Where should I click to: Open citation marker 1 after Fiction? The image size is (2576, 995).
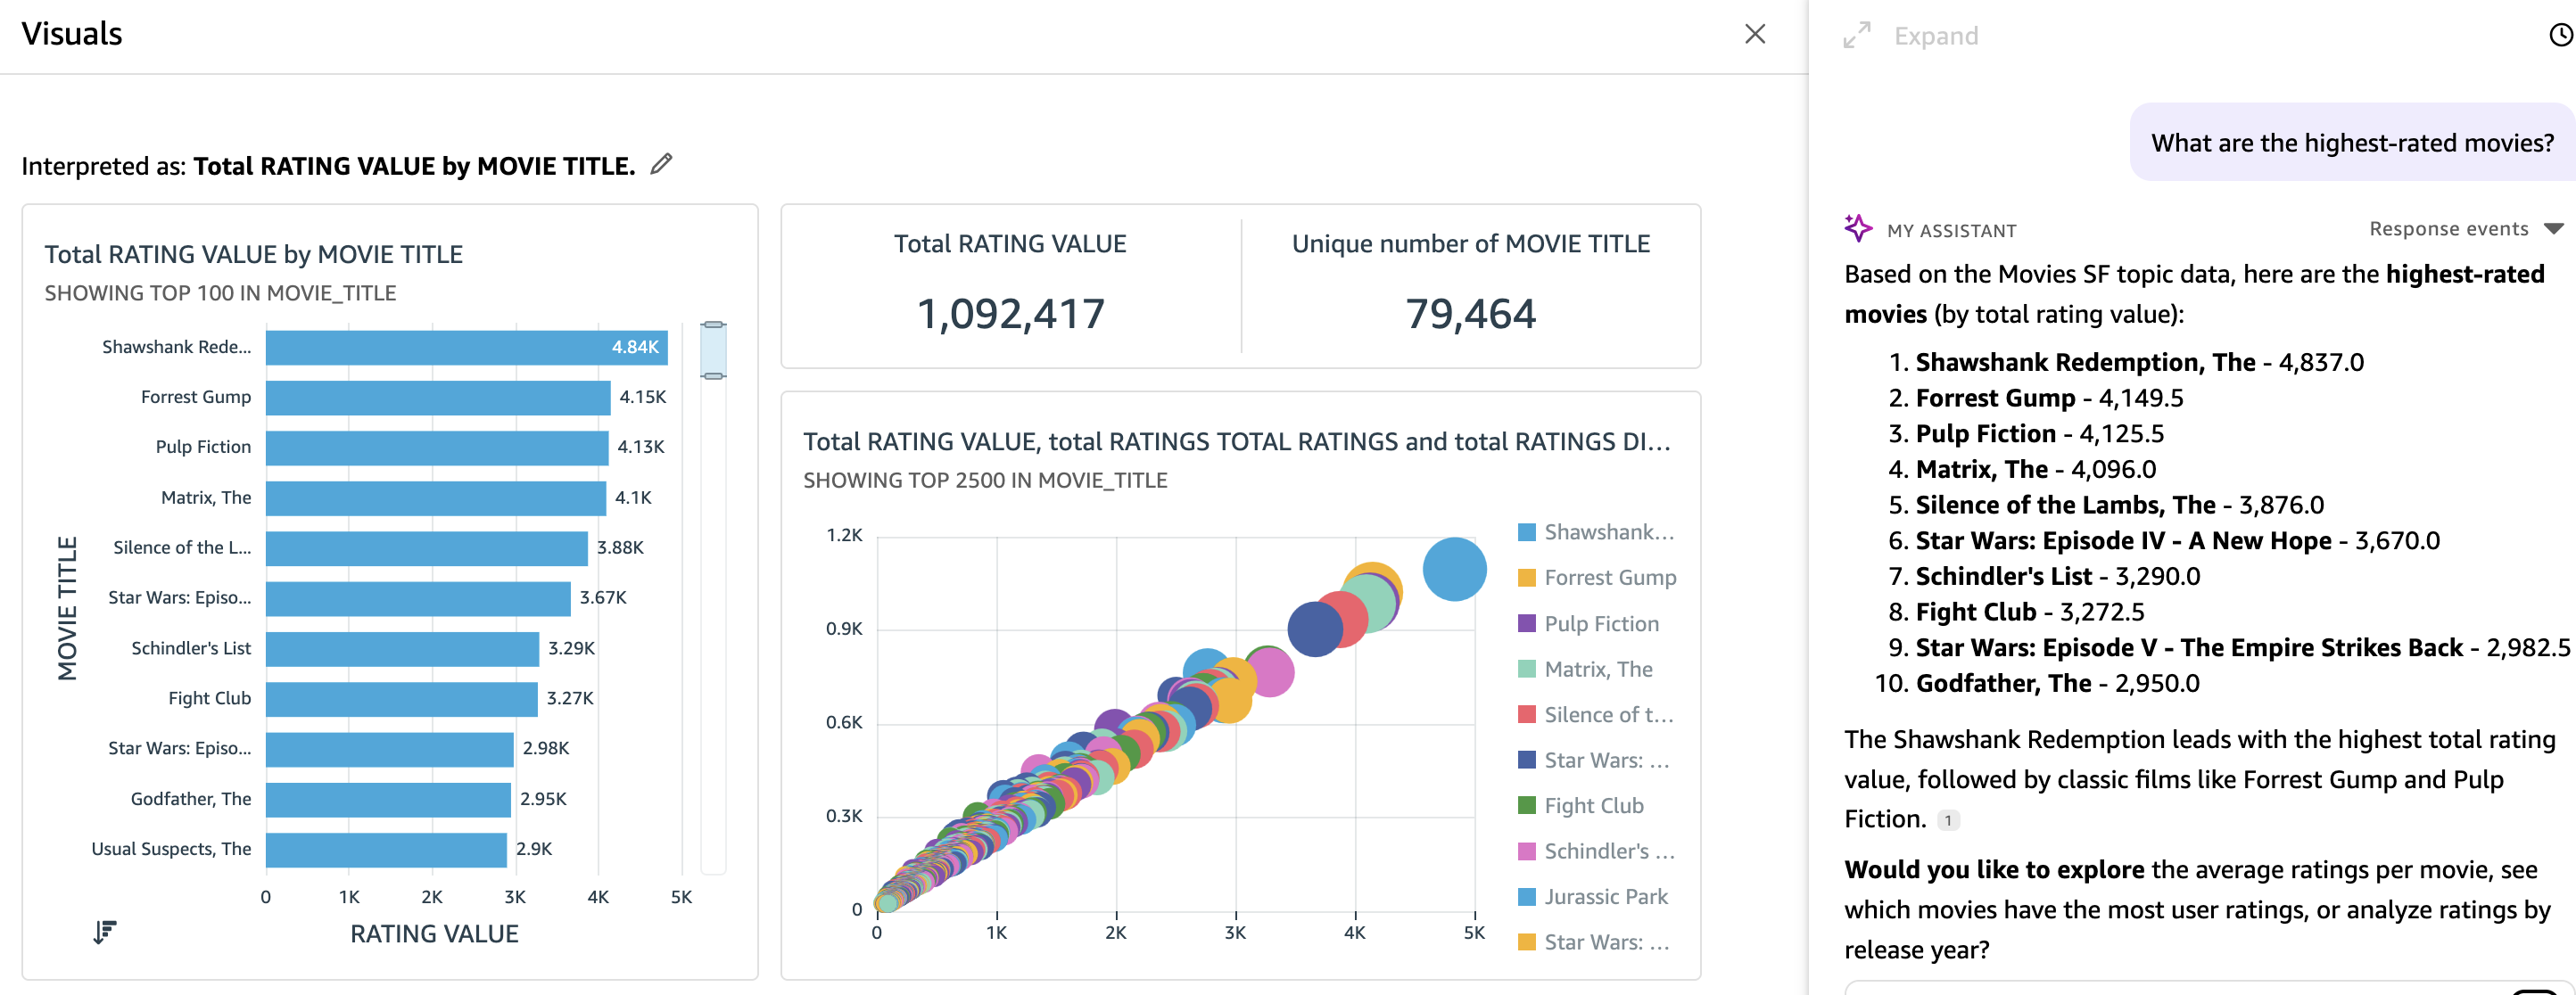(x=1947, y=820)
